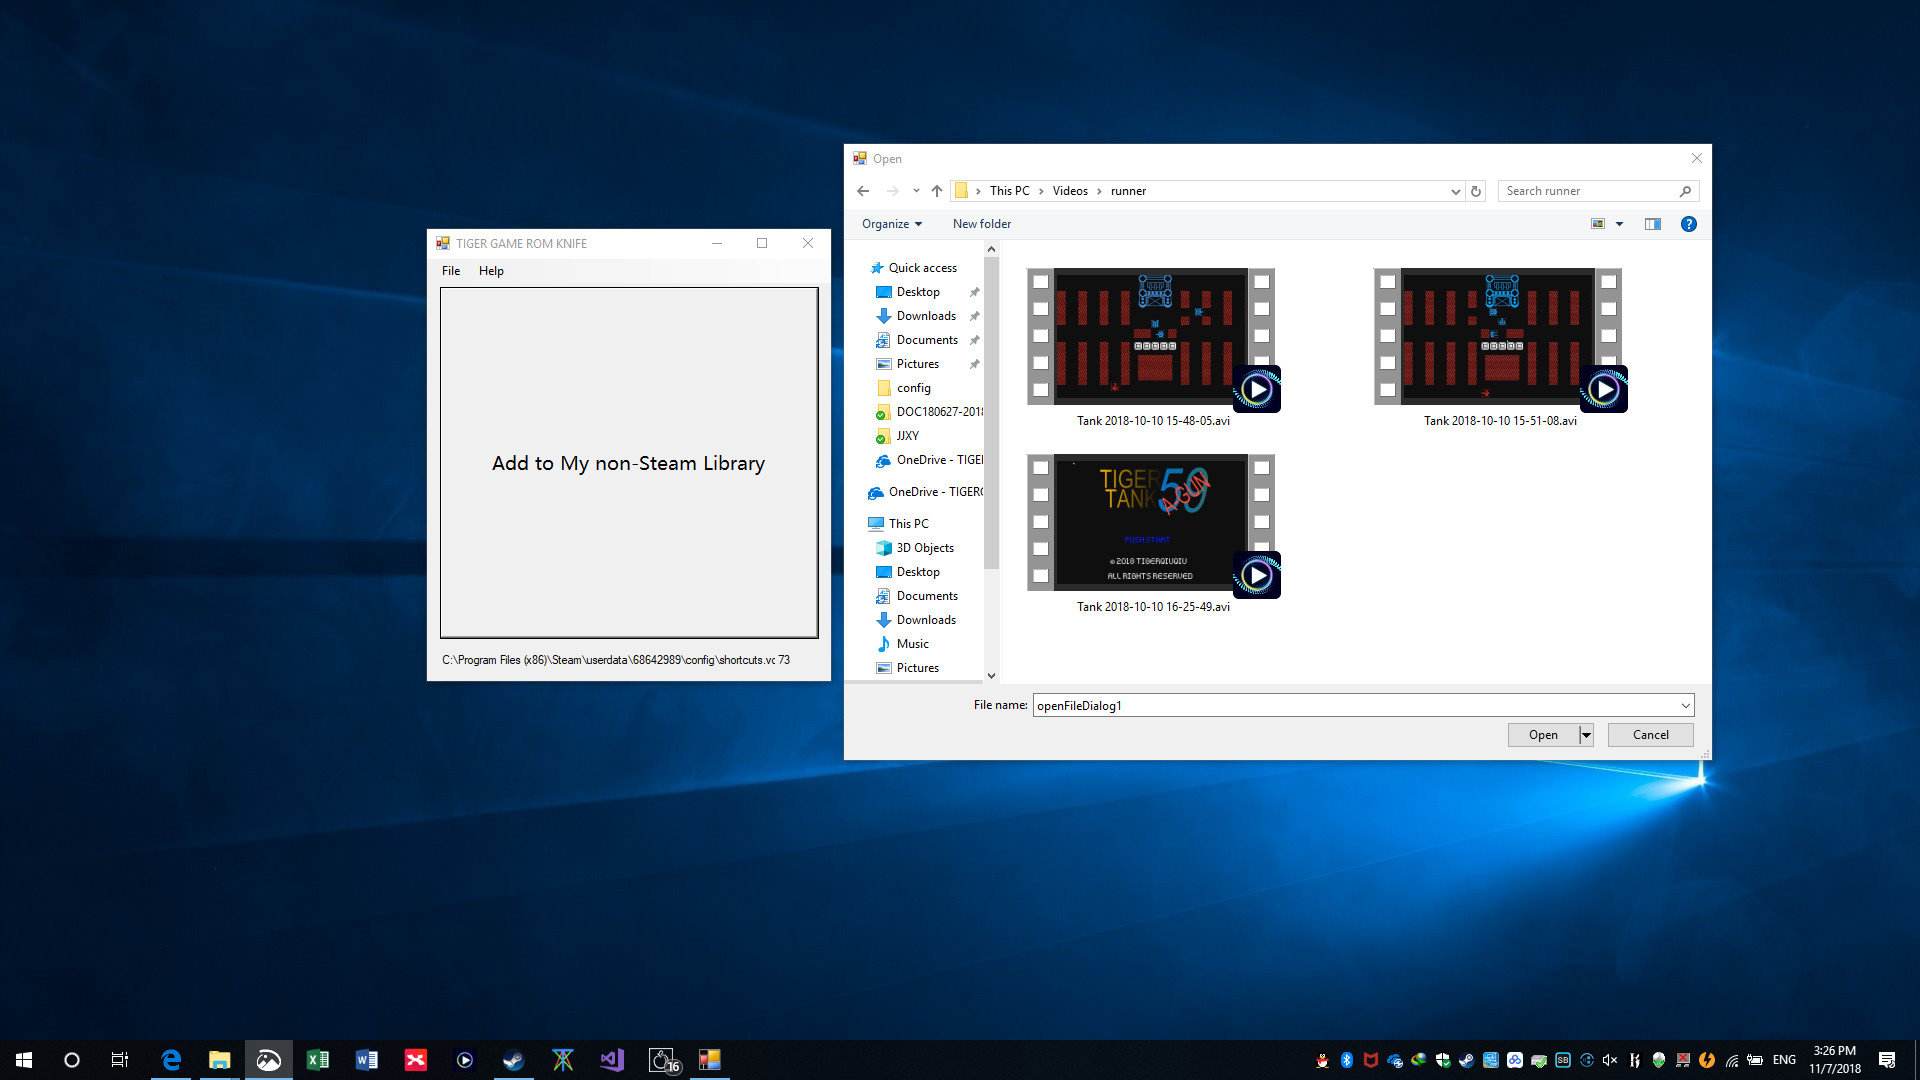Screen dimensions: 1920x1080
Task: Click the back navigation arrow in the dialog
Action: (x=864, y=190)
